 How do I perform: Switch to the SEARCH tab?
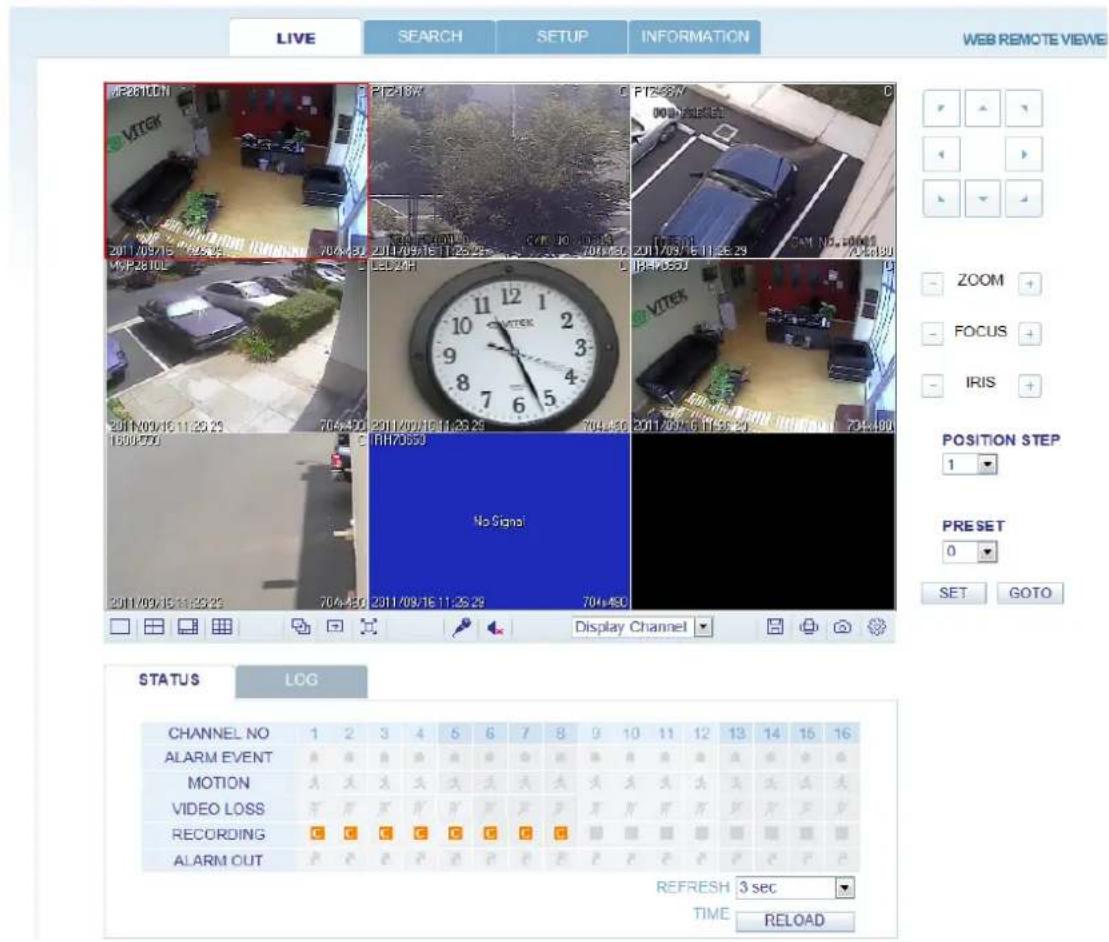pyautogui.click(x=429, y=37)
